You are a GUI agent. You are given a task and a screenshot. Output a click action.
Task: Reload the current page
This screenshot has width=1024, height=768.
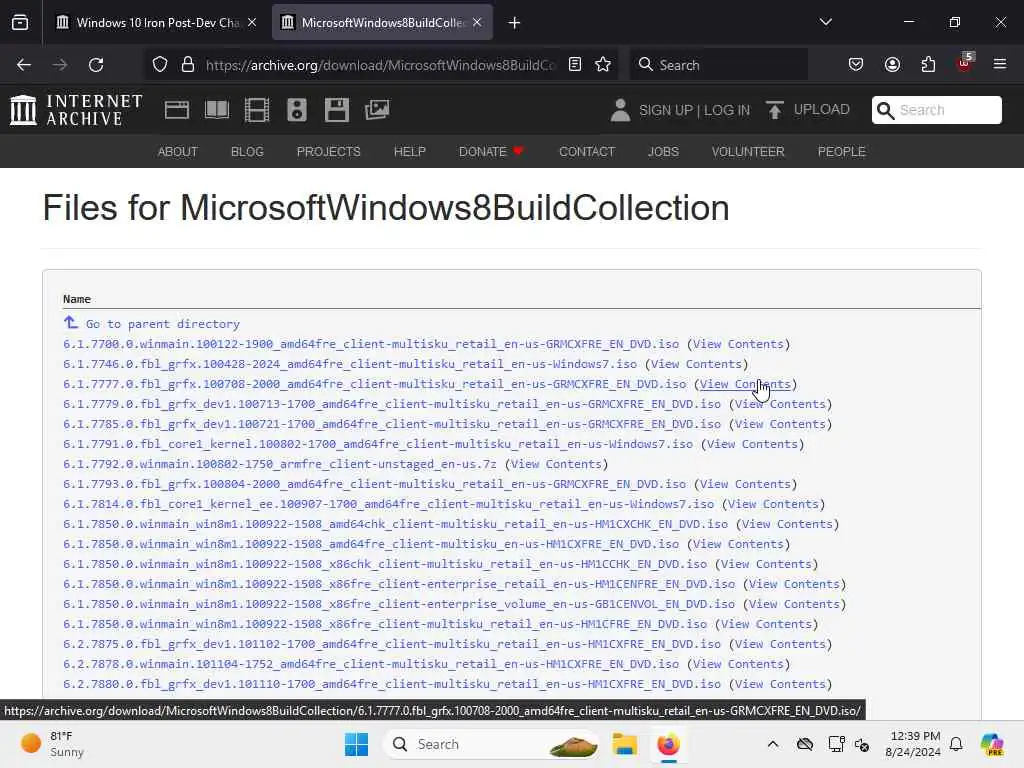[96, 65]
